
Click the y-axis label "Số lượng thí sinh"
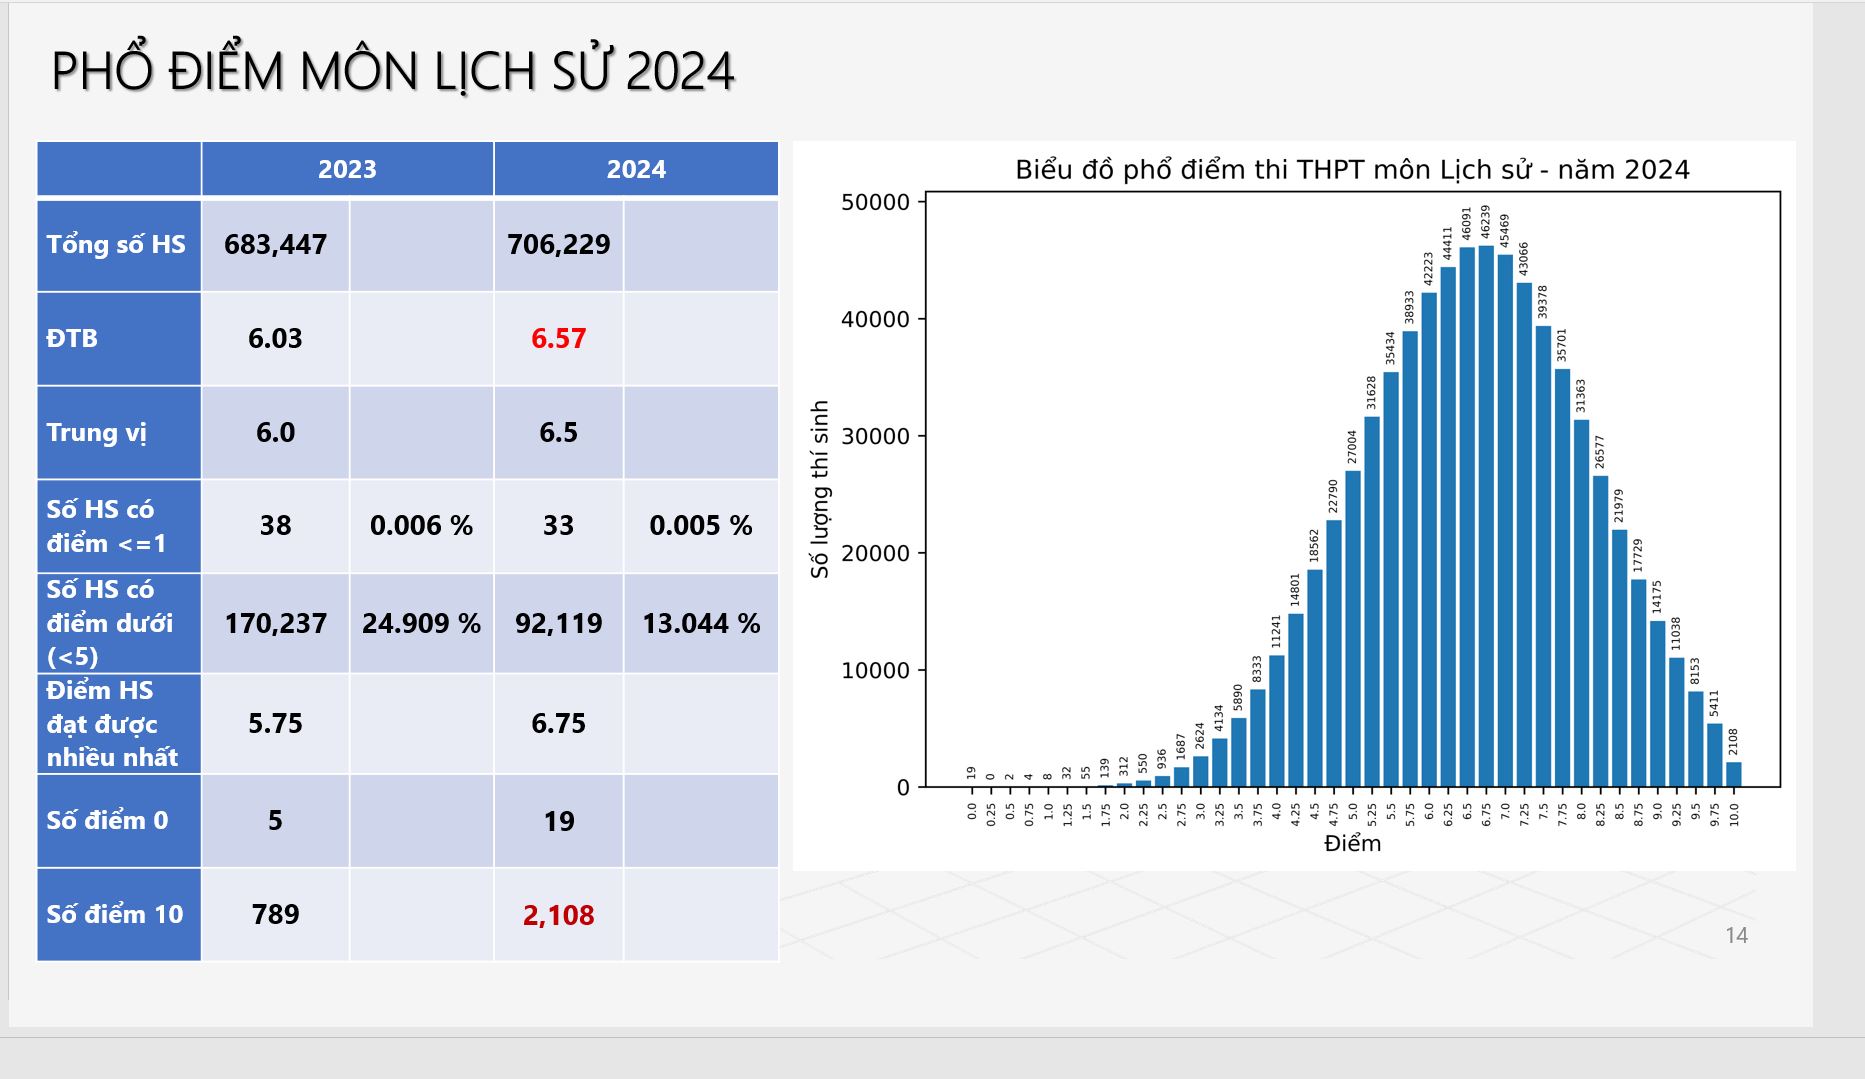[820, 489]
